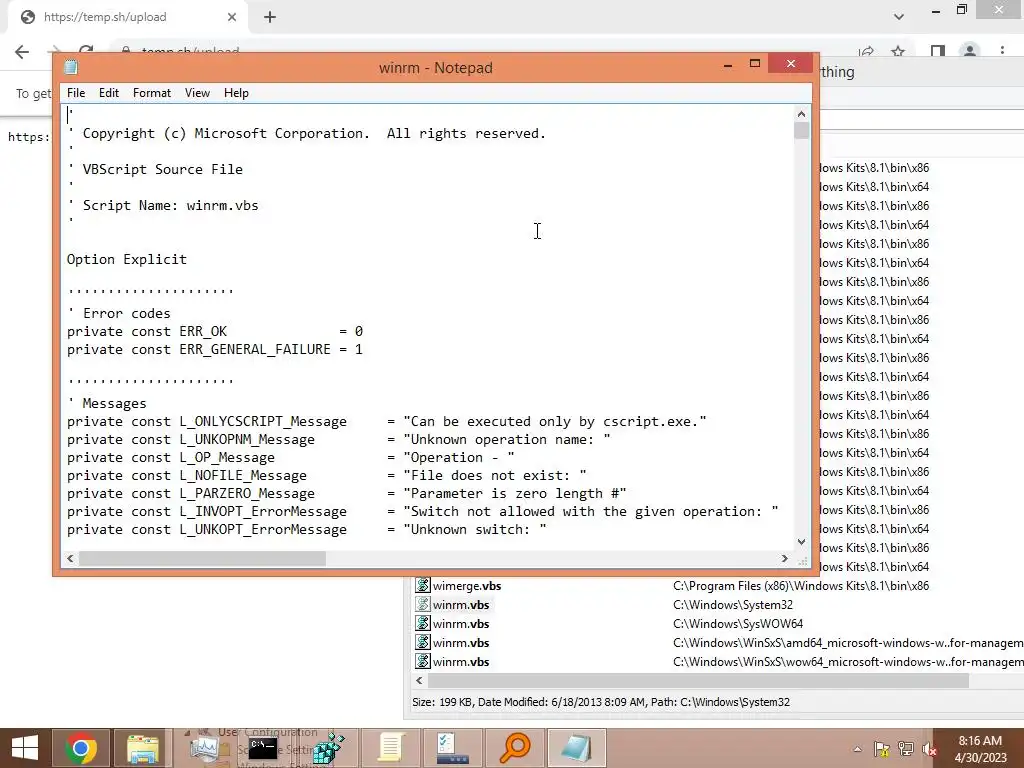The width and height of the screenshot is (1024, 768).
Task: Open the Format menu in Notepad
Action: coord(152,93)
